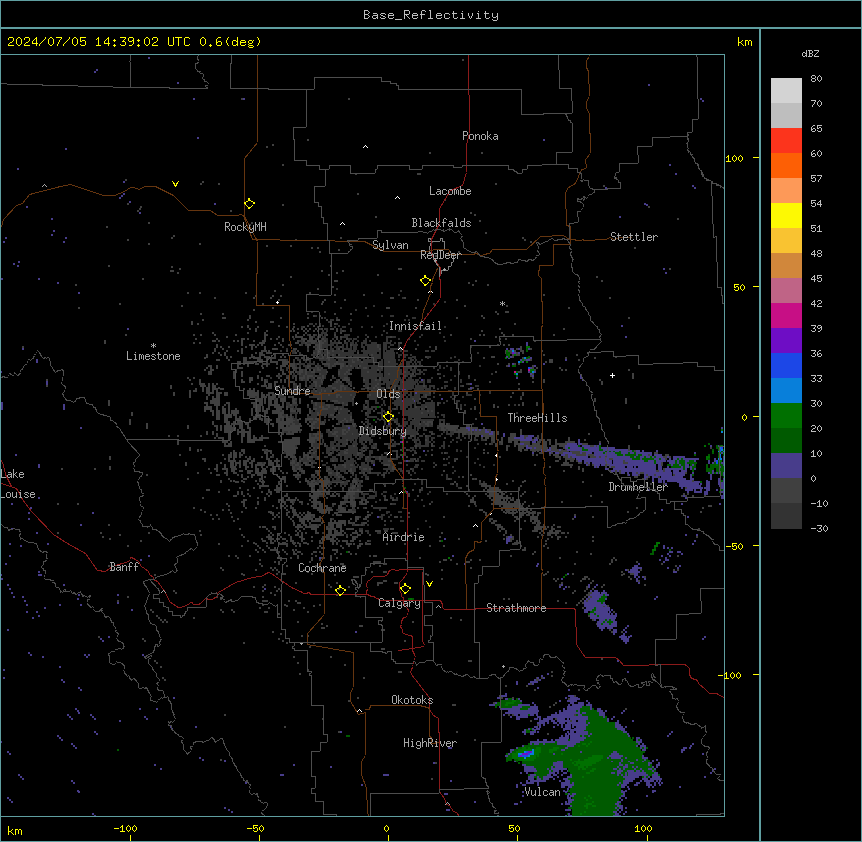Click the dBZ legend heading

[810, 53]
